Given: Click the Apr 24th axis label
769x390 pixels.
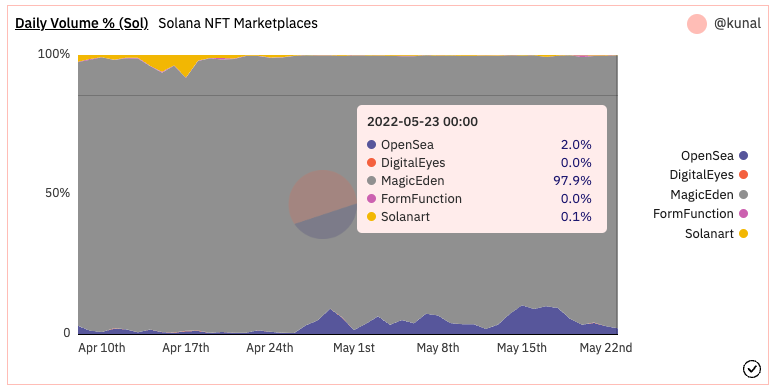Looking at the screenshot, I should click(269, 348).
